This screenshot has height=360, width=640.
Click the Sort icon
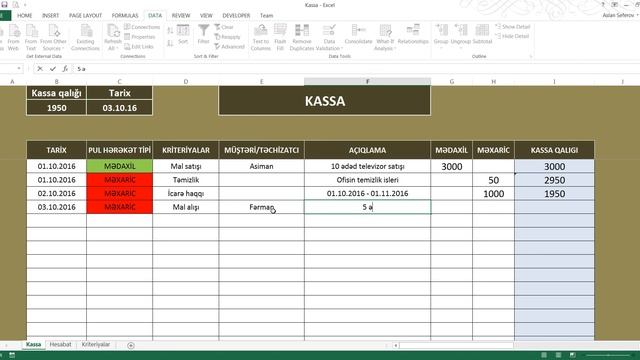click(183, 34)
